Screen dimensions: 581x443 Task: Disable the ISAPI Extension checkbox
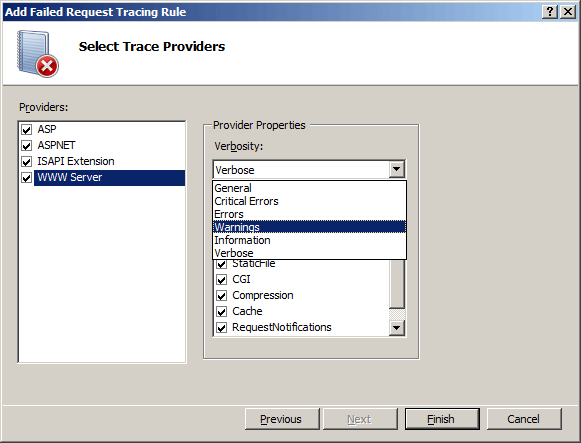pos(26,161)
